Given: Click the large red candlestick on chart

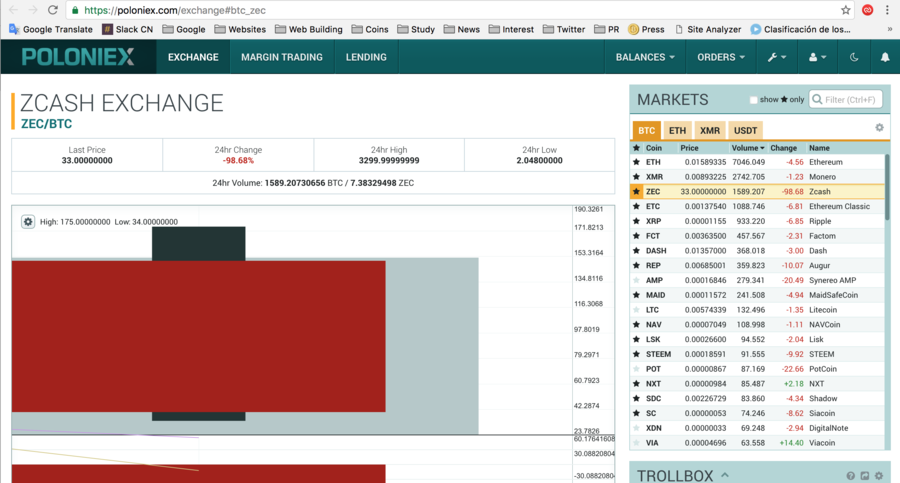Looking at the screenshot, I should pos(198,336).
